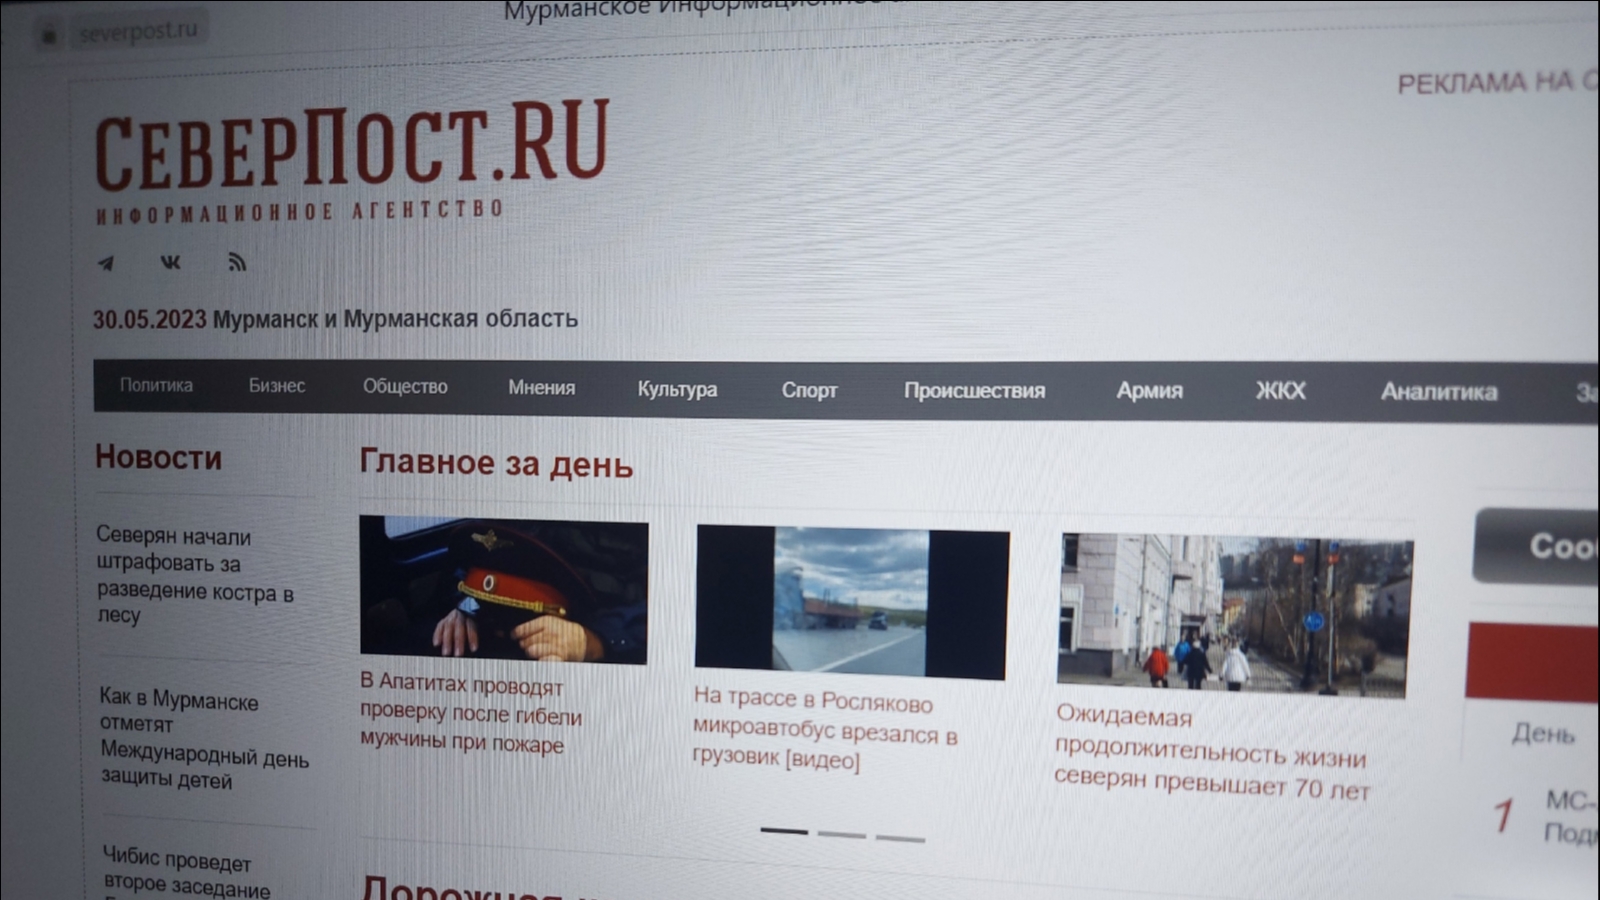Open В Апатитах проводят проверку article
This screenshot has width=1600, height=900.
pos(470,713)
